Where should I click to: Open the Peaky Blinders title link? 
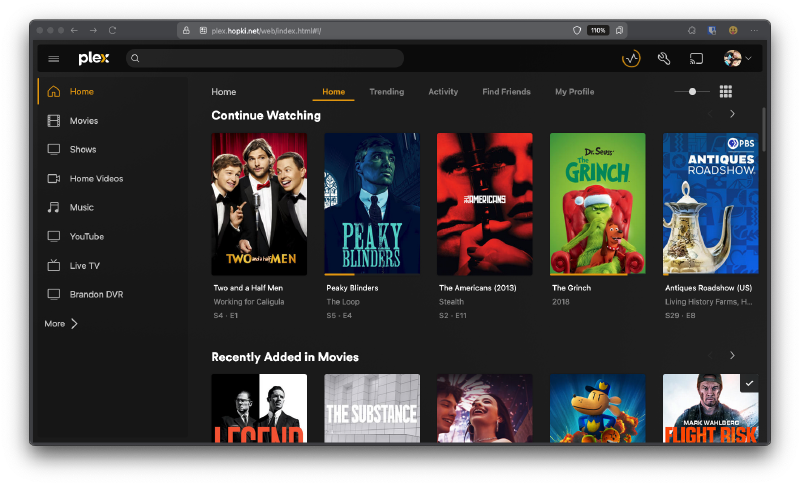coord(352,288)
